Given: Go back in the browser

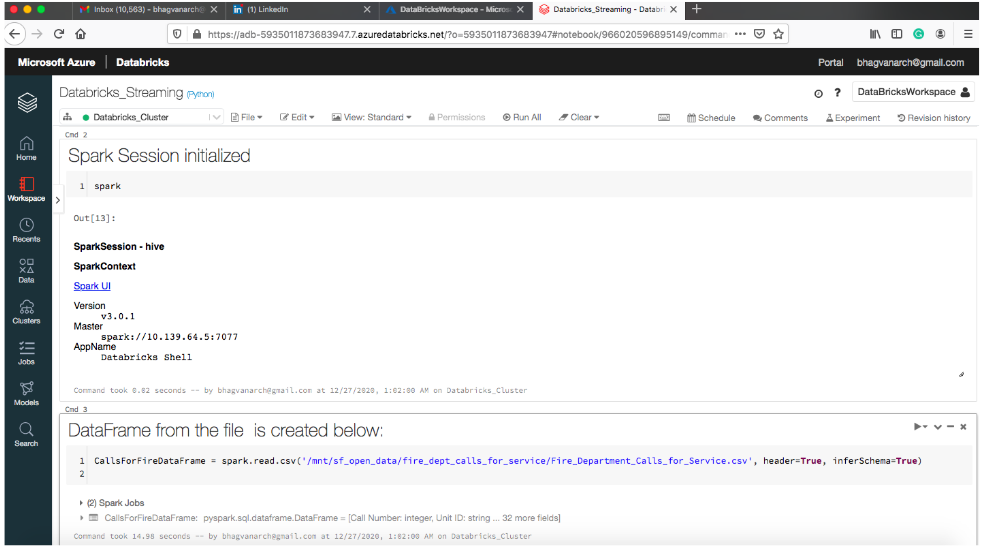Looking at the screenshot, I should pos(15,34).
